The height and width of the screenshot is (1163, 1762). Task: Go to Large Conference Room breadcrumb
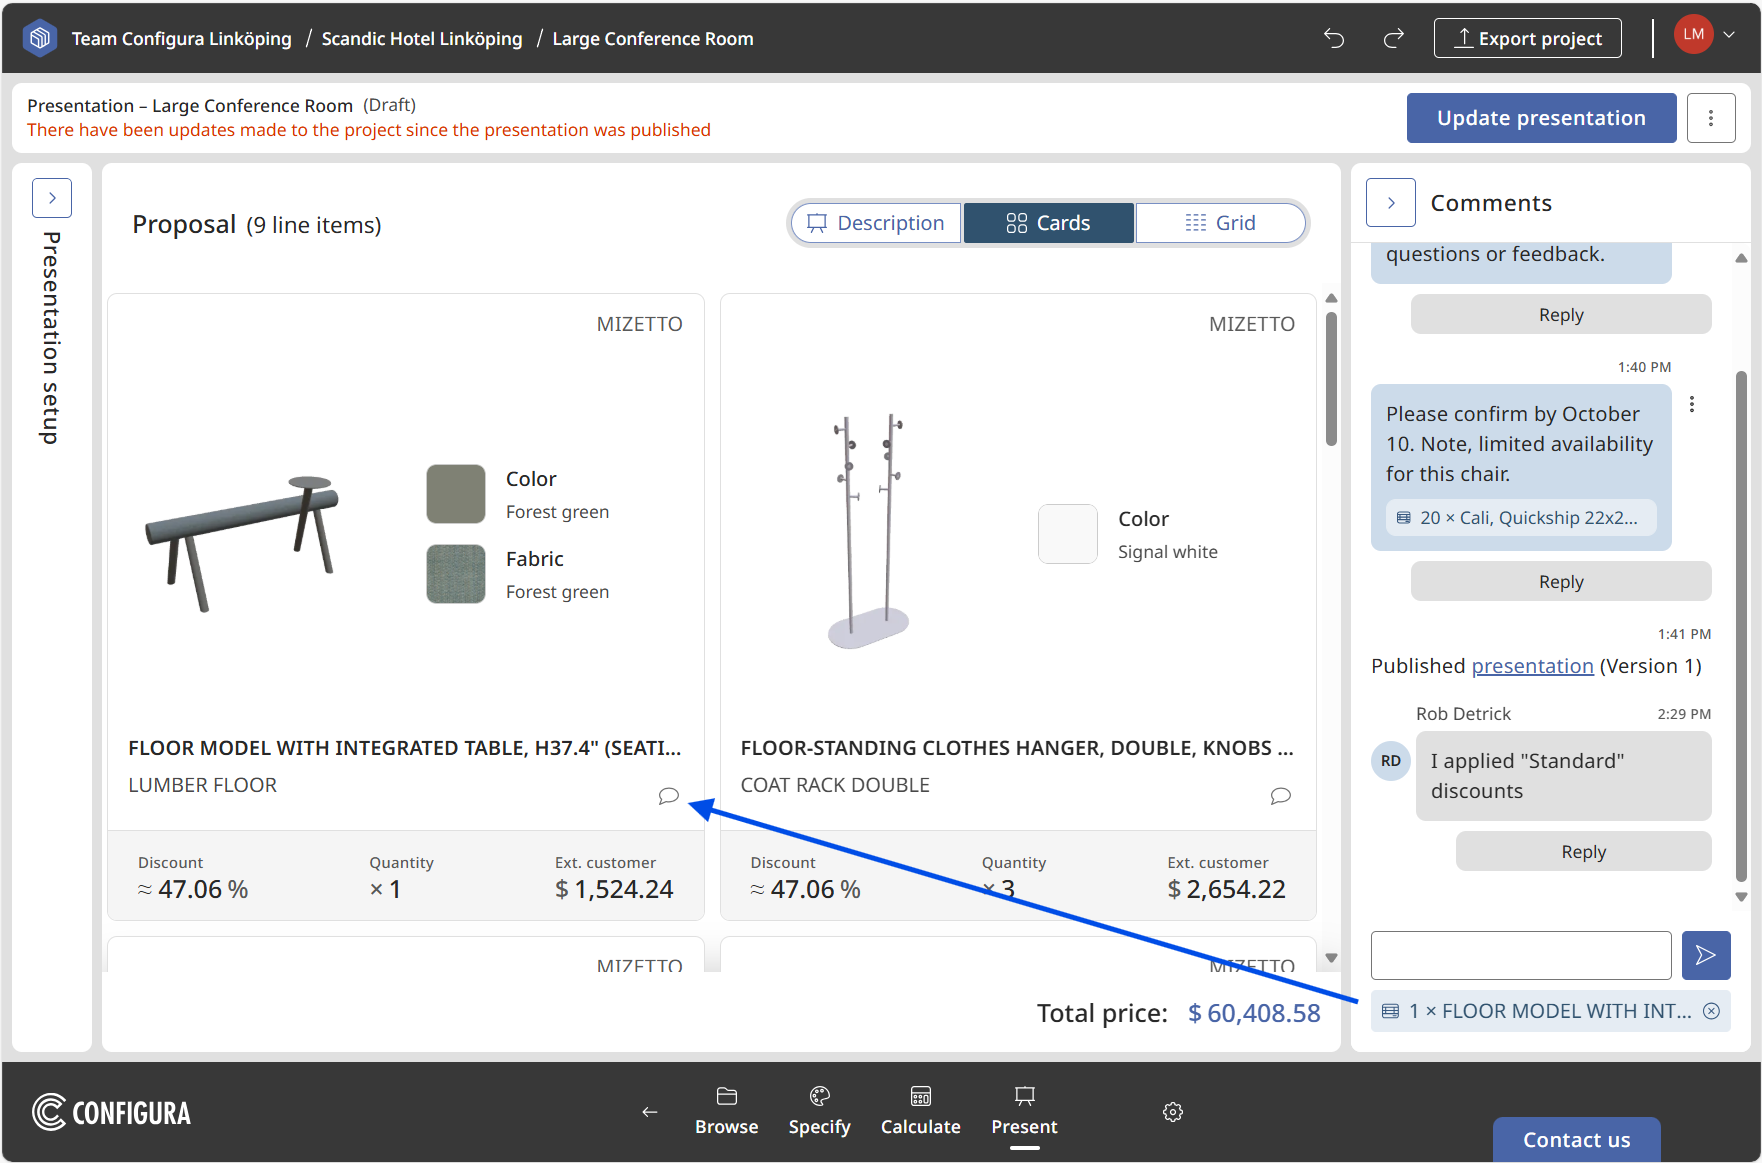click(x=653, y=38)
